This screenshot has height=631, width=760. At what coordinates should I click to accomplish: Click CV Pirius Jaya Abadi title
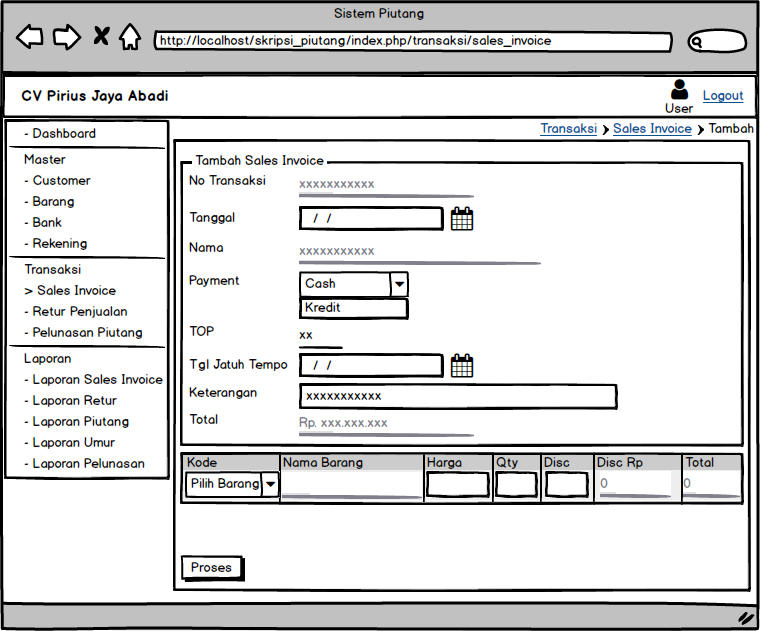tap(95, 95)
